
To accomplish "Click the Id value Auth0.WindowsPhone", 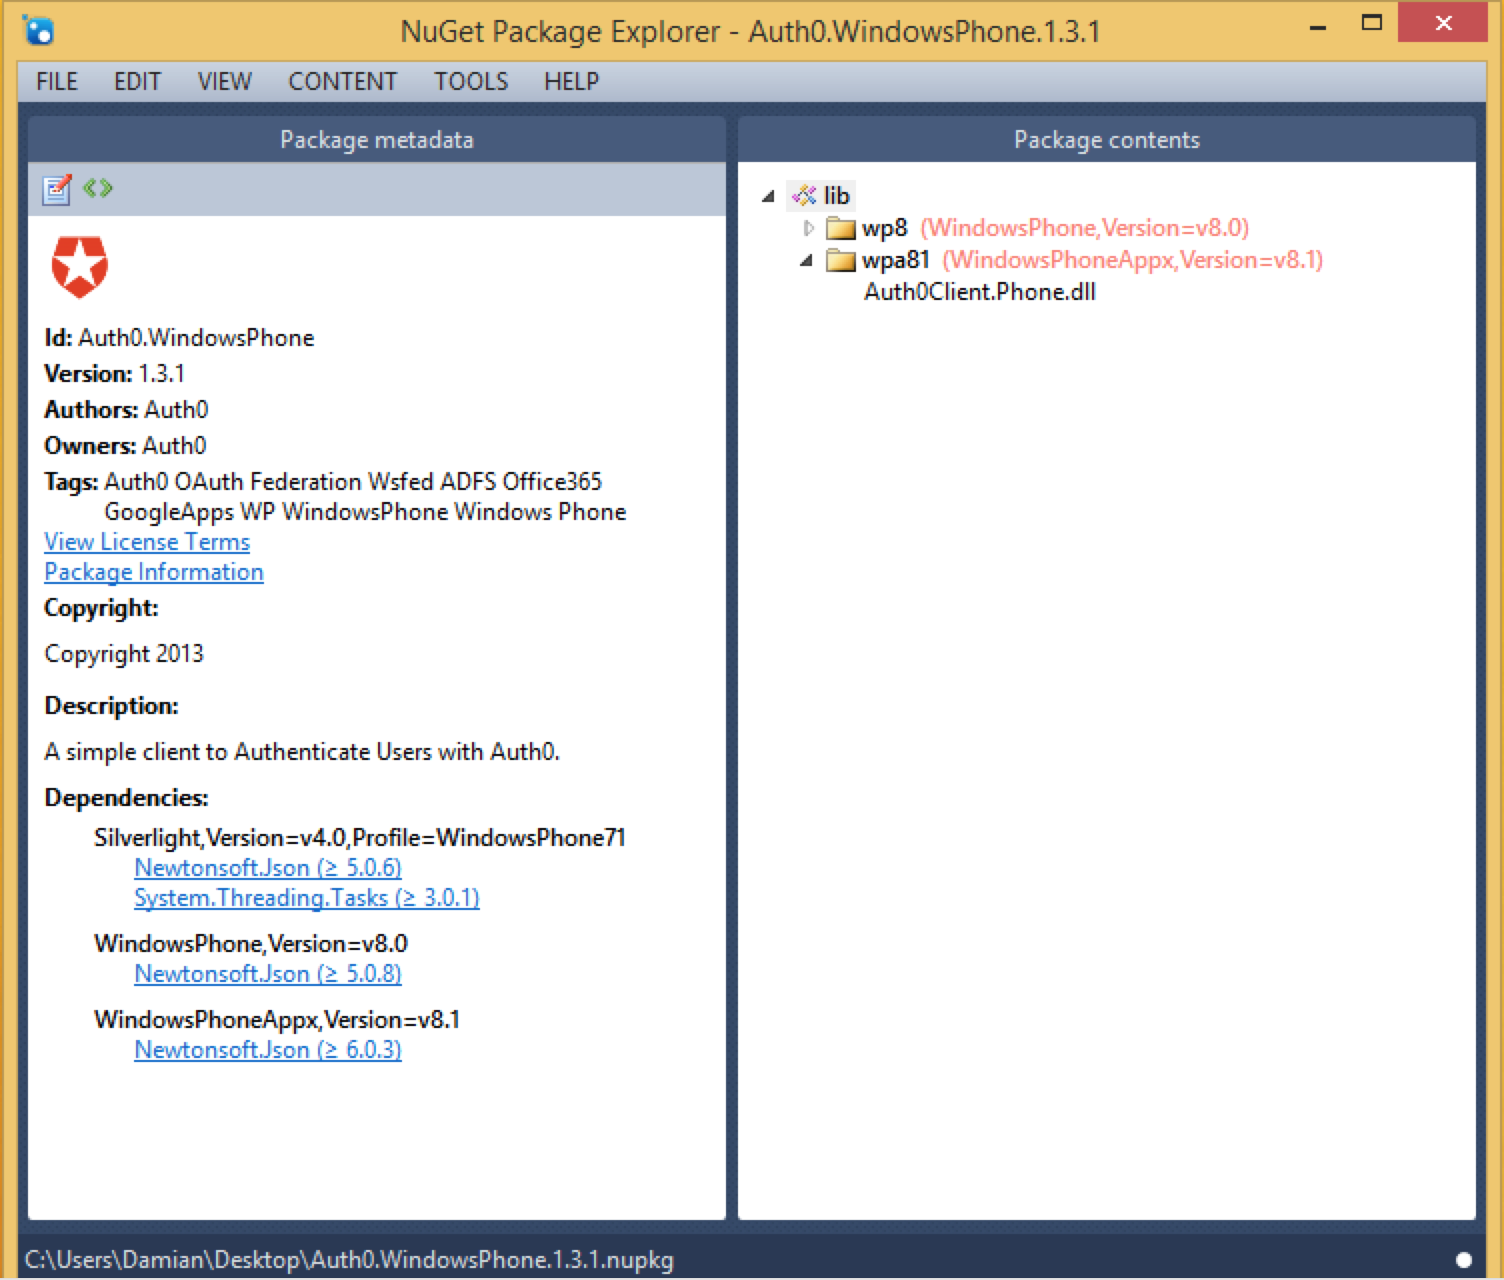I will click(196, 338).
